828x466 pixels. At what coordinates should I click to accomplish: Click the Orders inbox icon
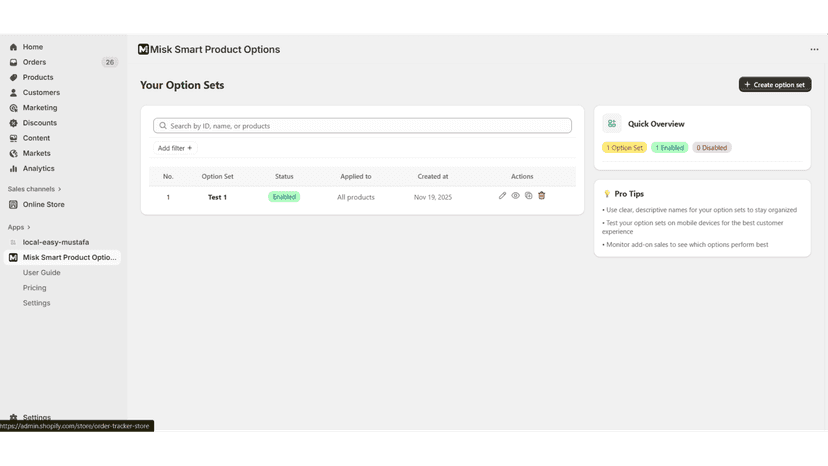13,62
